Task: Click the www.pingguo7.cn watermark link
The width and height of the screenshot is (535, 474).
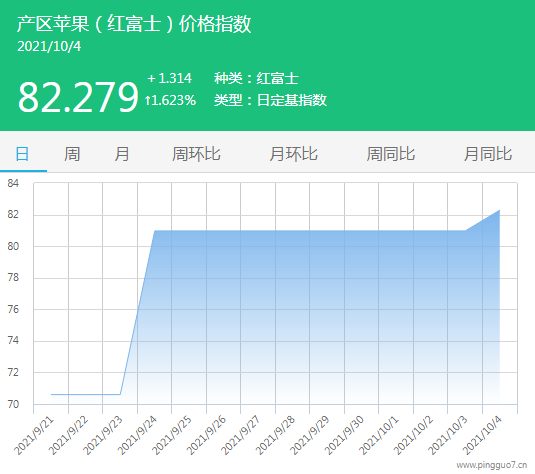Action: coord(492,465)
